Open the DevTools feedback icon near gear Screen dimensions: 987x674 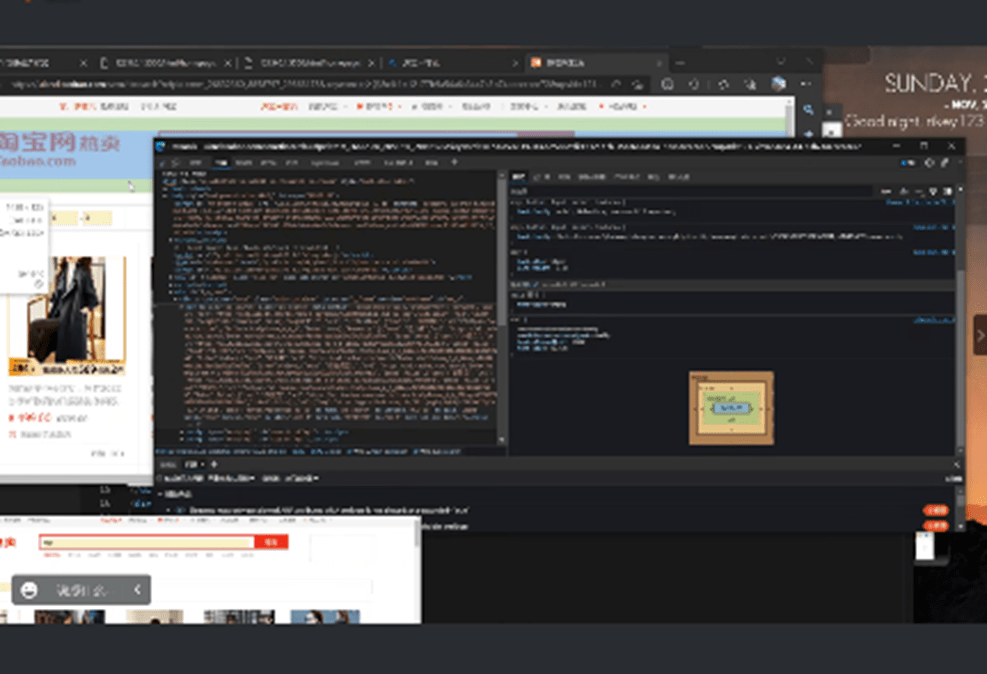pyautogui.click(x=945, y=162)
